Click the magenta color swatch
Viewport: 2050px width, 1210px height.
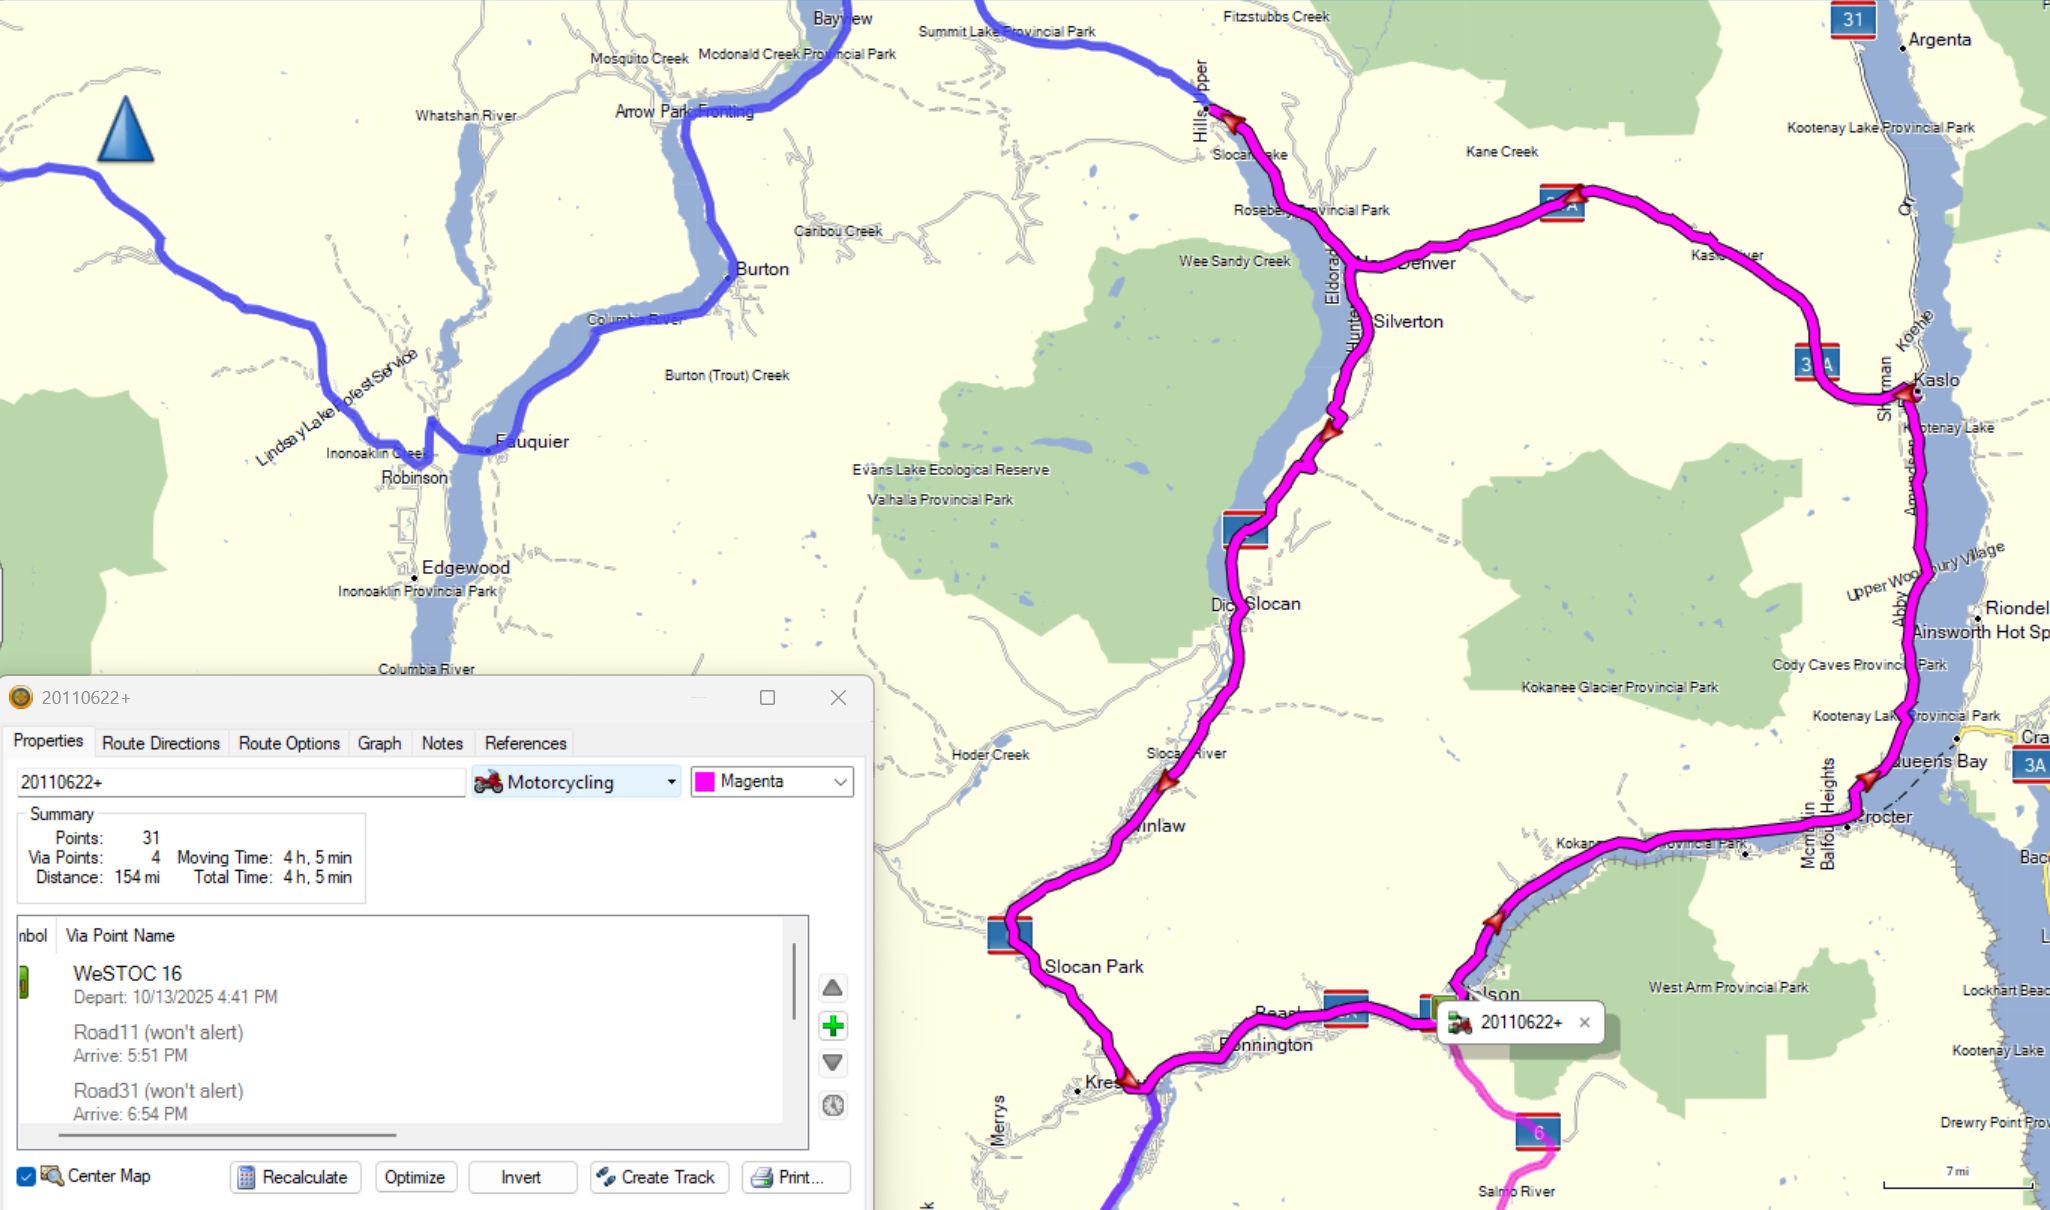pyautogui.click(x=705, y=782)
